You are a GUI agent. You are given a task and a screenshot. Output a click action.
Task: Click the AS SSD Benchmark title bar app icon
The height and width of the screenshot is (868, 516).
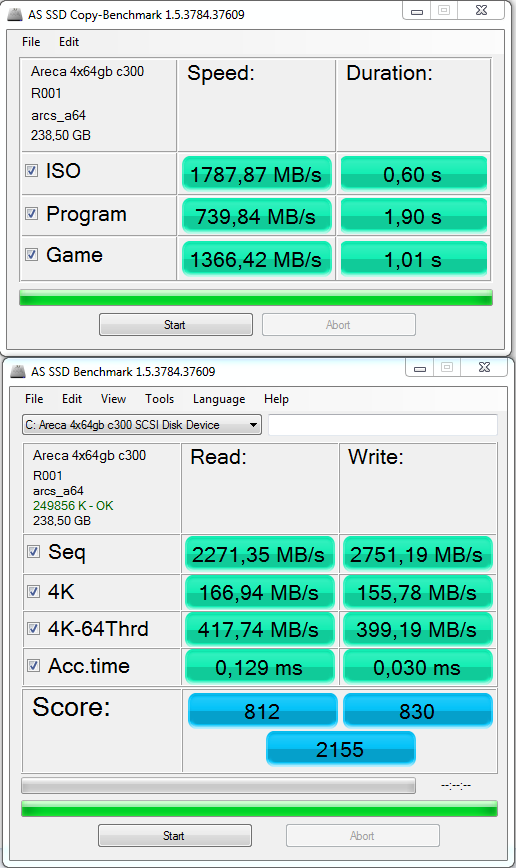[x=18, y=371]
